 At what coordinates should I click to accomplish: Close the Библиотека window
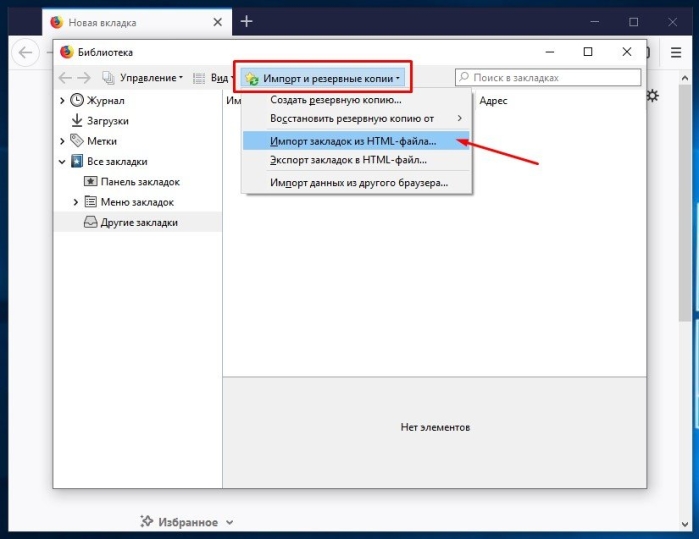click(x=627, y=52)
